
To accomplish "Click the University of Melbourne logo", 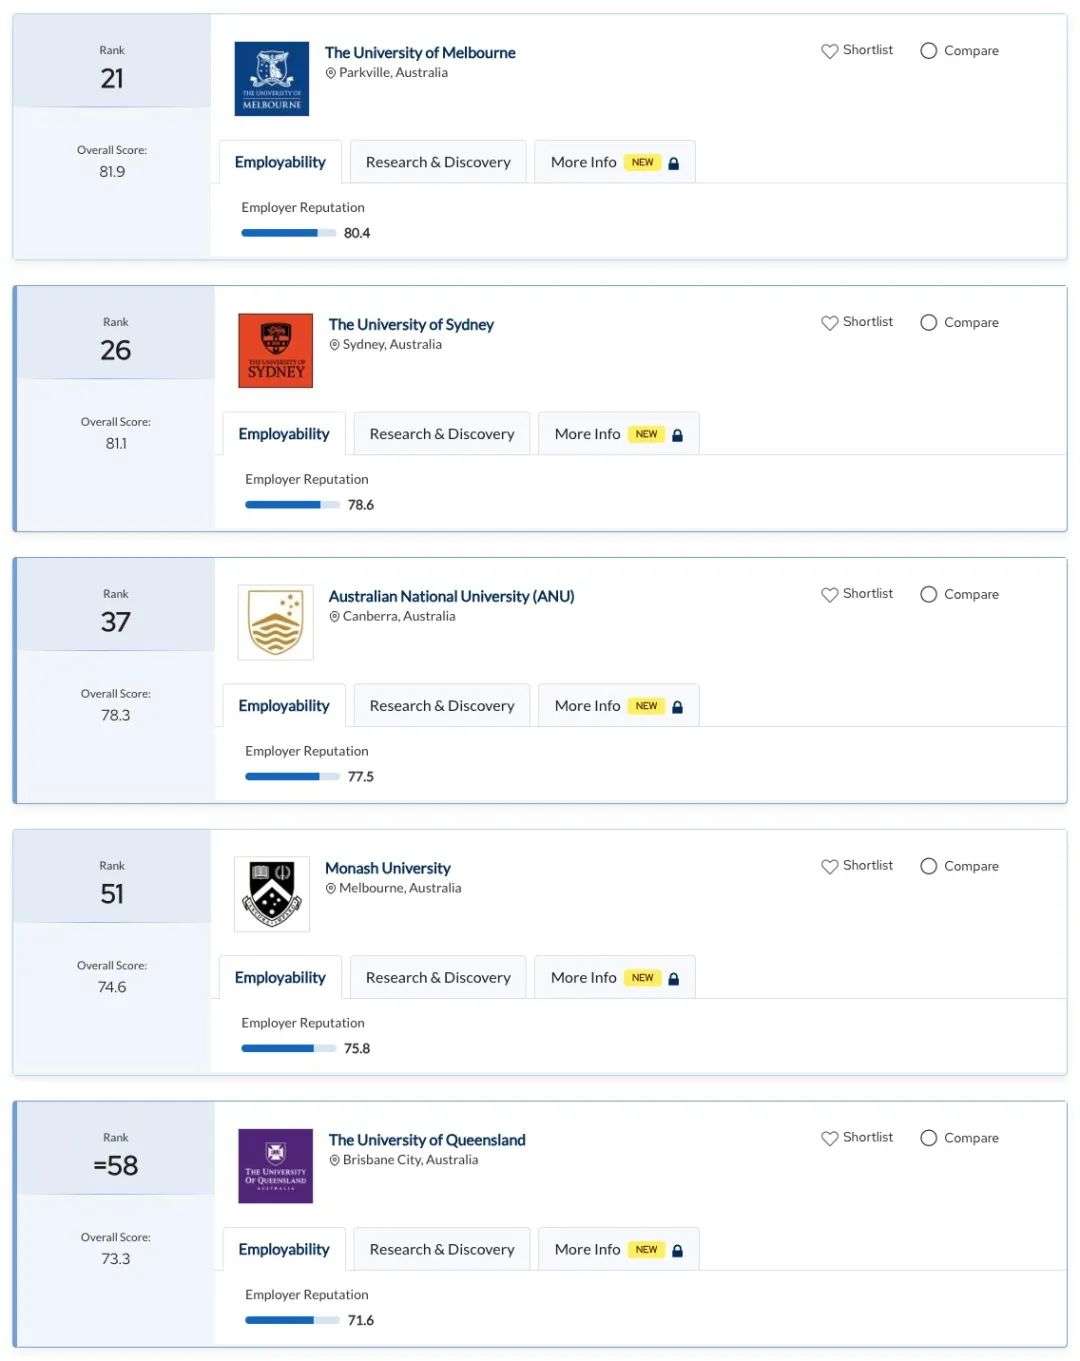I will 272,79.
